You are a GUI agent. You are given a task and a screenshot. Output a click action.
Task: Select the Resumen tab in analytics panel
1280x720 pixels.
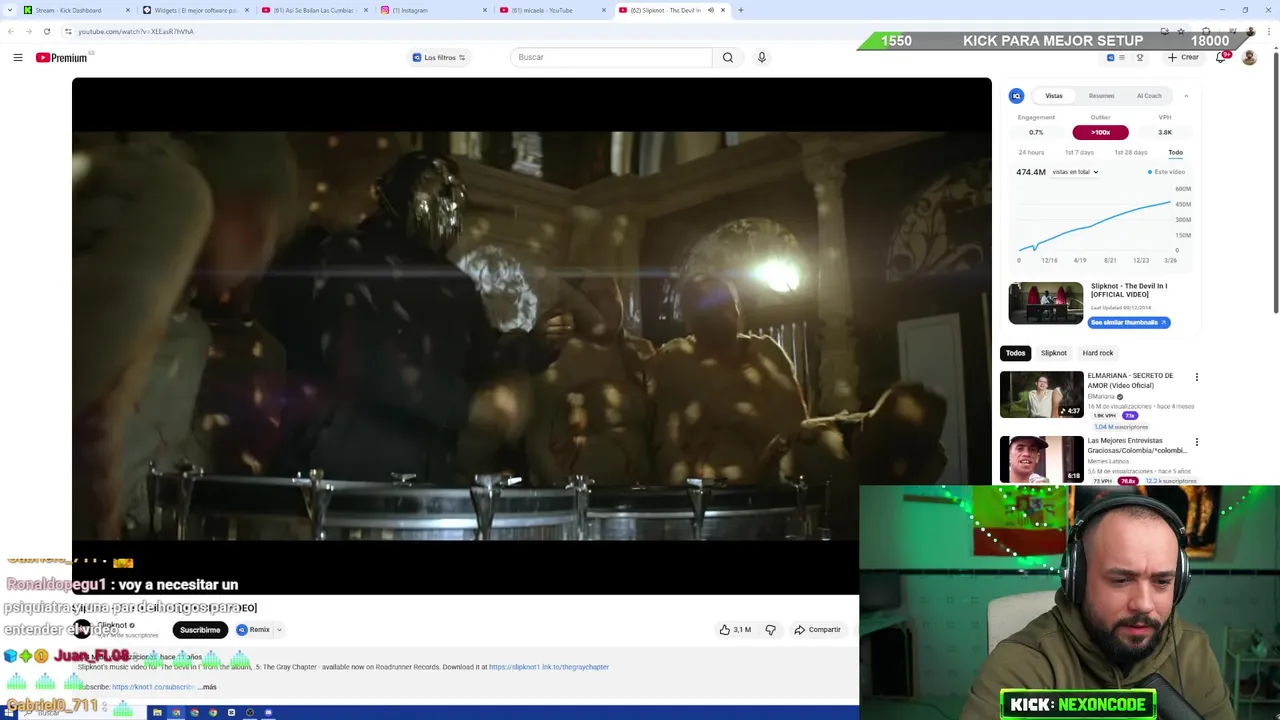pyautogui.click(x=1101, y=96)
